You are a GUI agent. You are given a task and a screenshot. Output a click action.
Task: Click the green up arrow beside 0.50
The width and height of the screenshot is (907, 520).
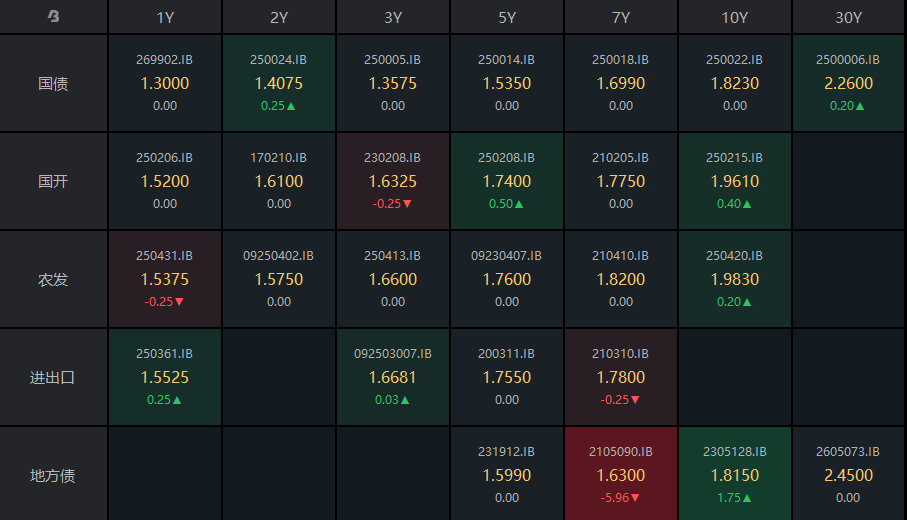pyautogui.click(x=519, y=203)
